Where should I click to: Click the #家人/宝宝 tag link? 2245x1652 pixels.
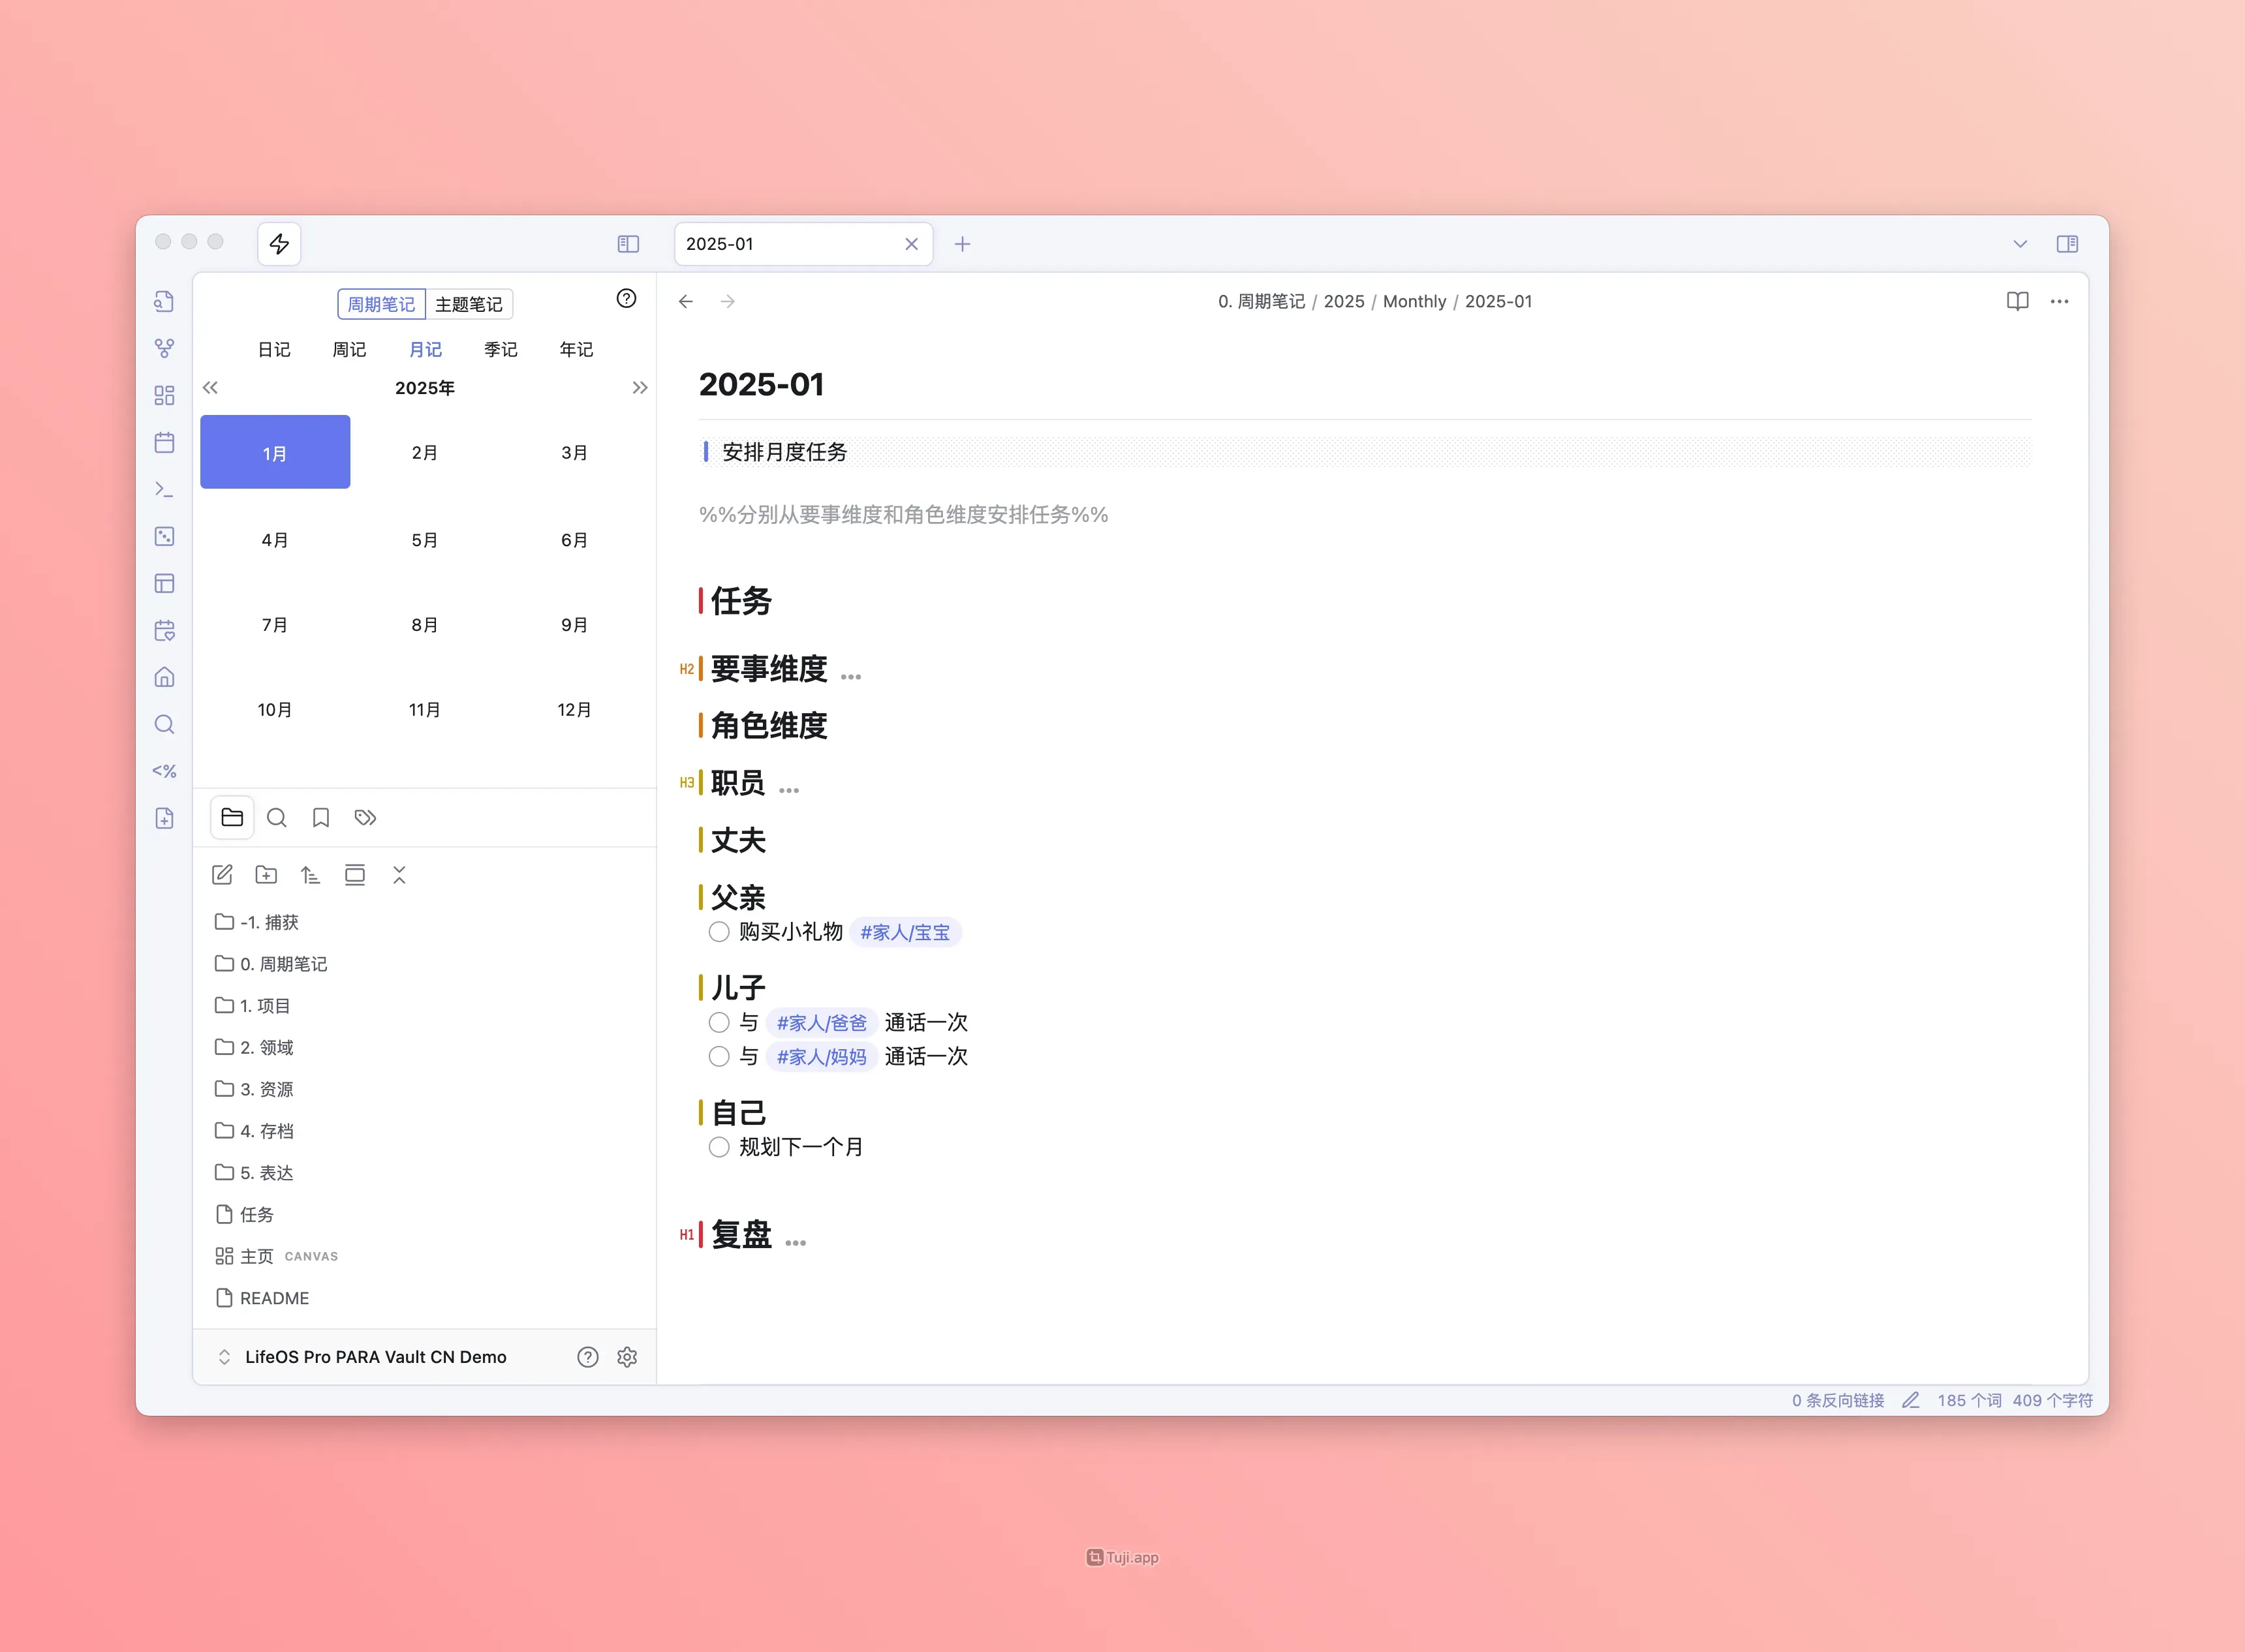pos(905,932)
